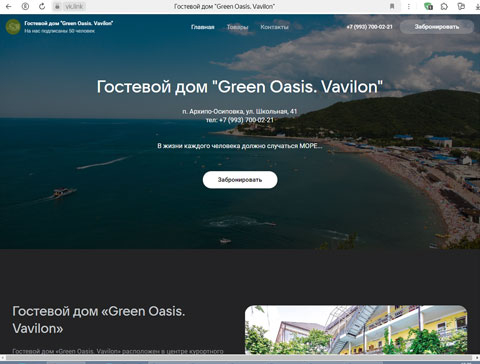
Task: Click the extensions icon beside the shield
Action: pyautogui.click(x=444, y=6)
